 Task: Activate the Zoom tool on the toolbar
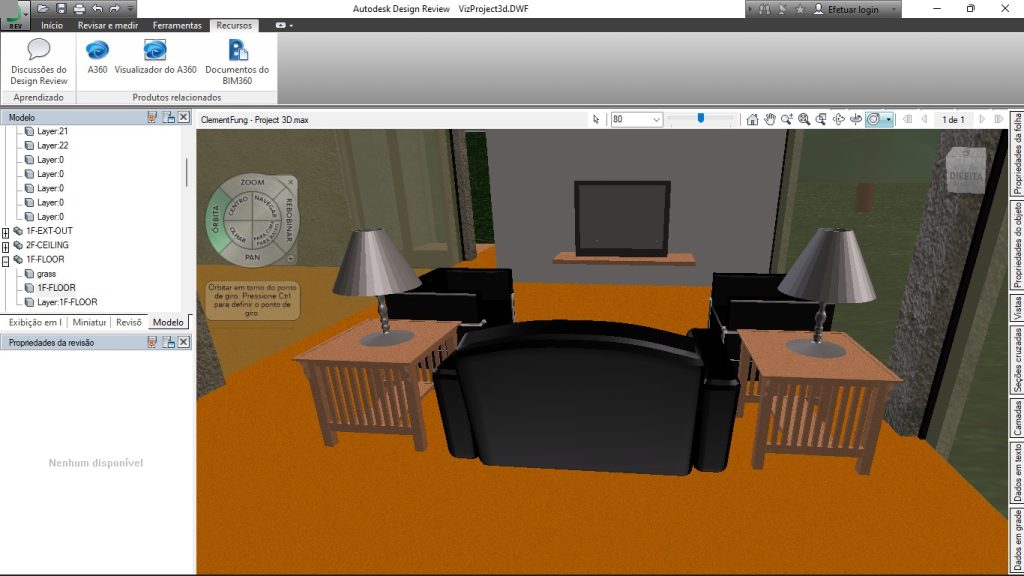pyautogui.click(x=787, y=119)
